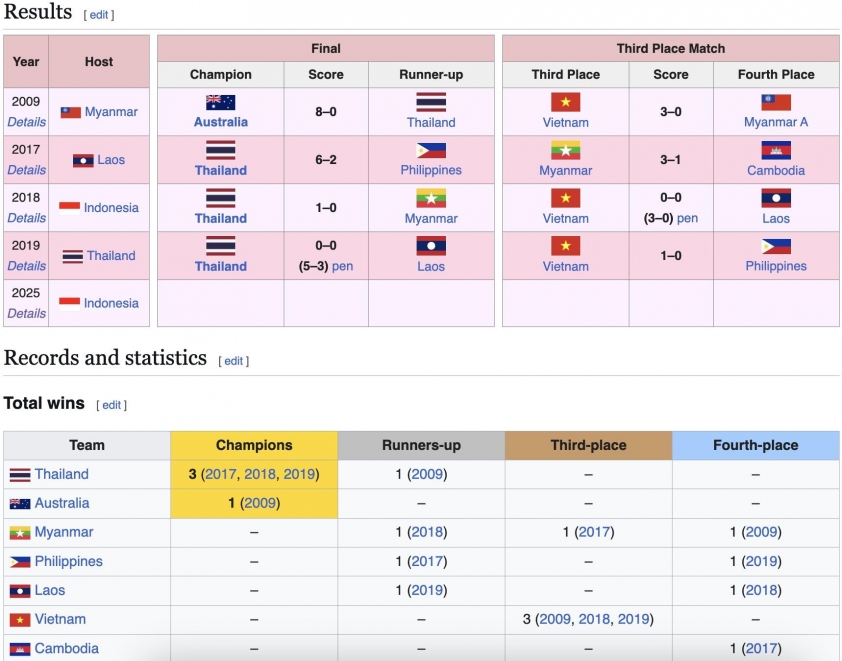Click the 6–2 score for 2017 final
The height and width of the screenshot is (661, 842).
tap(326, 160)
